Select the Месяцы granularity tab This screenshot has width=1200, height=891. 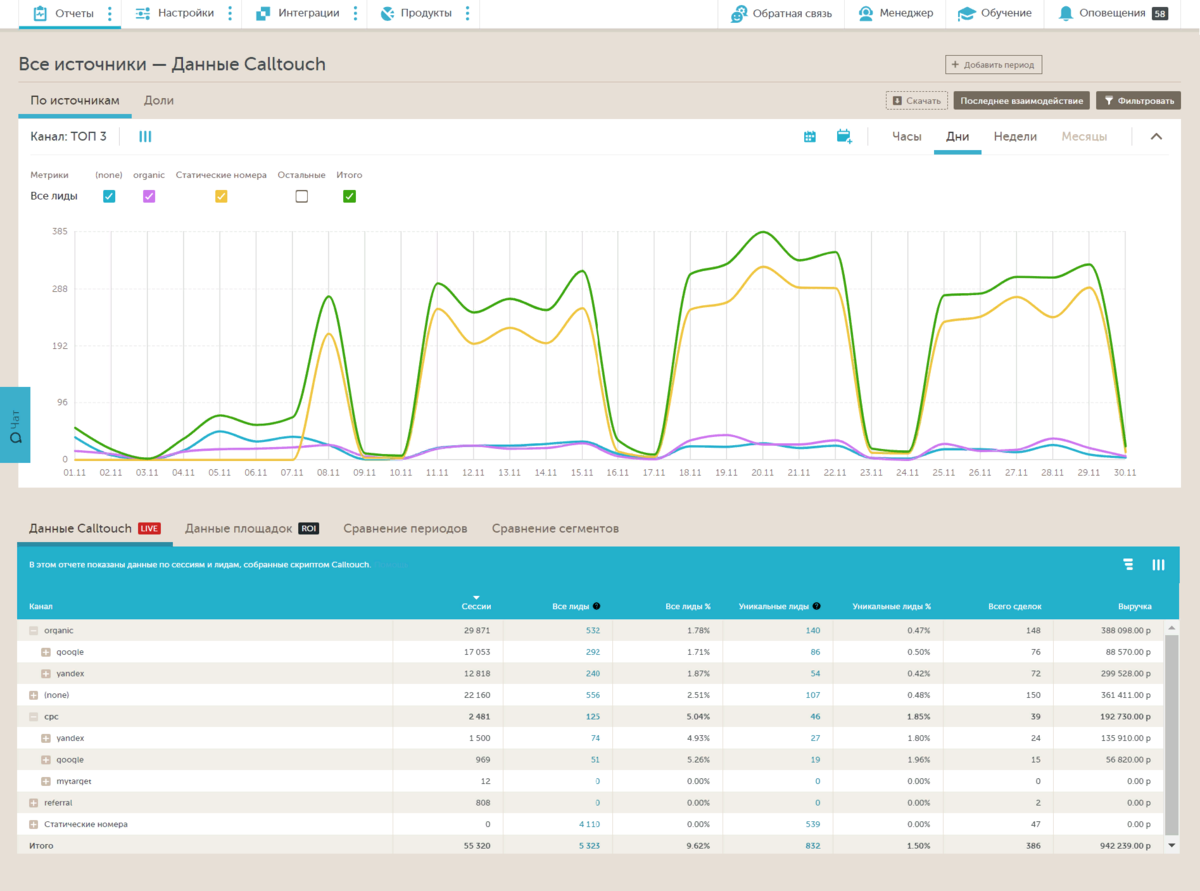click(1084, 136)
